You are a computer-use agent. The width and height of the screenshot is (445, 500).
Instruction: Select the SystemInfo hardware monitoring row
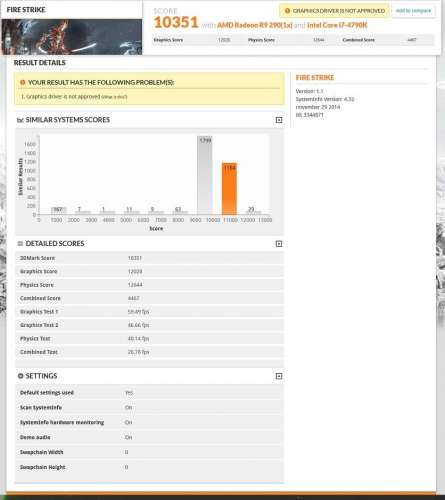pos(149,422)
